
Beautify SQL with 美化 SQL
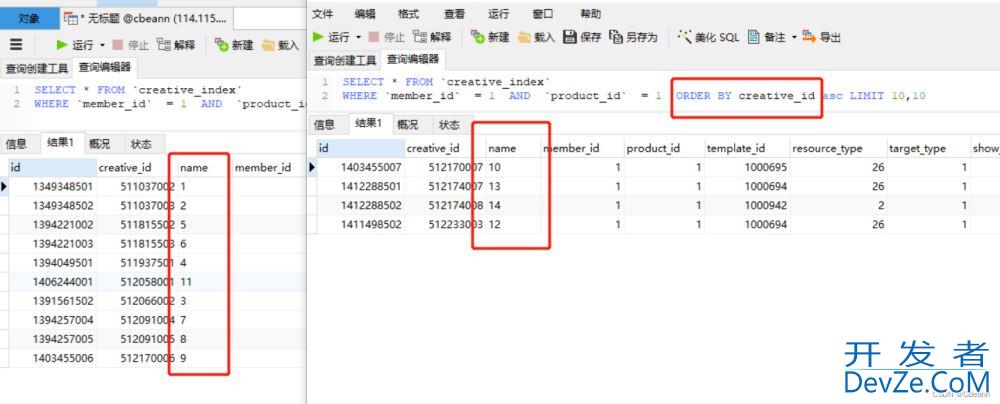tap(709, 37)
